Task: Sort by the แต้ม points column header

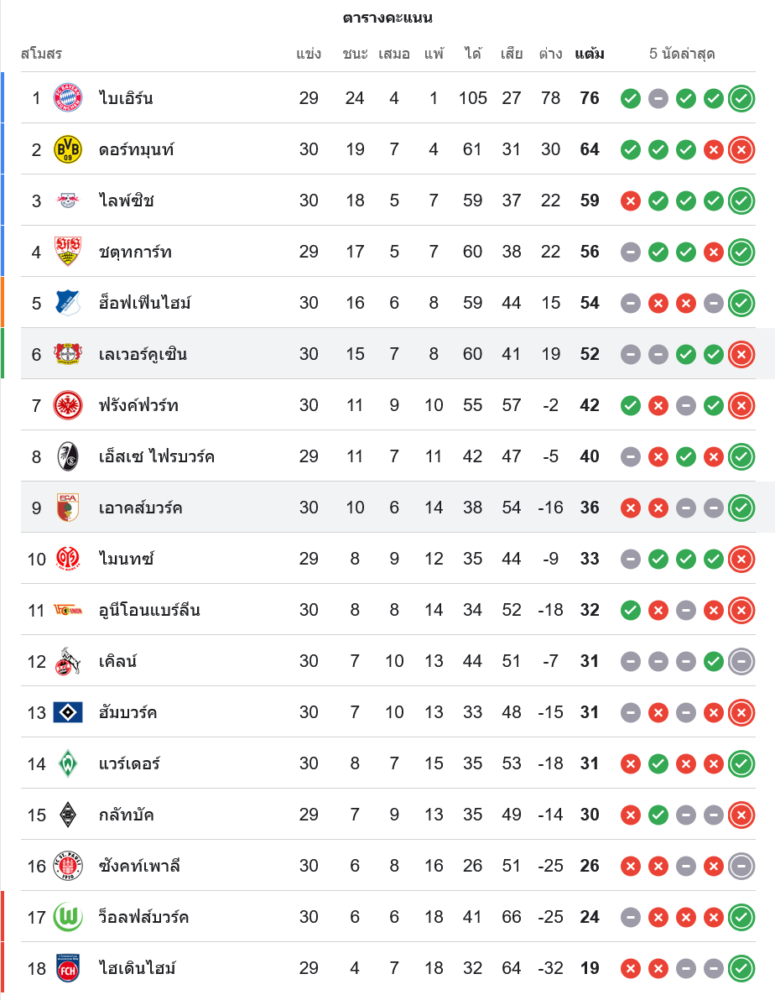Action: pyautogui.click(x=589, y=54)
